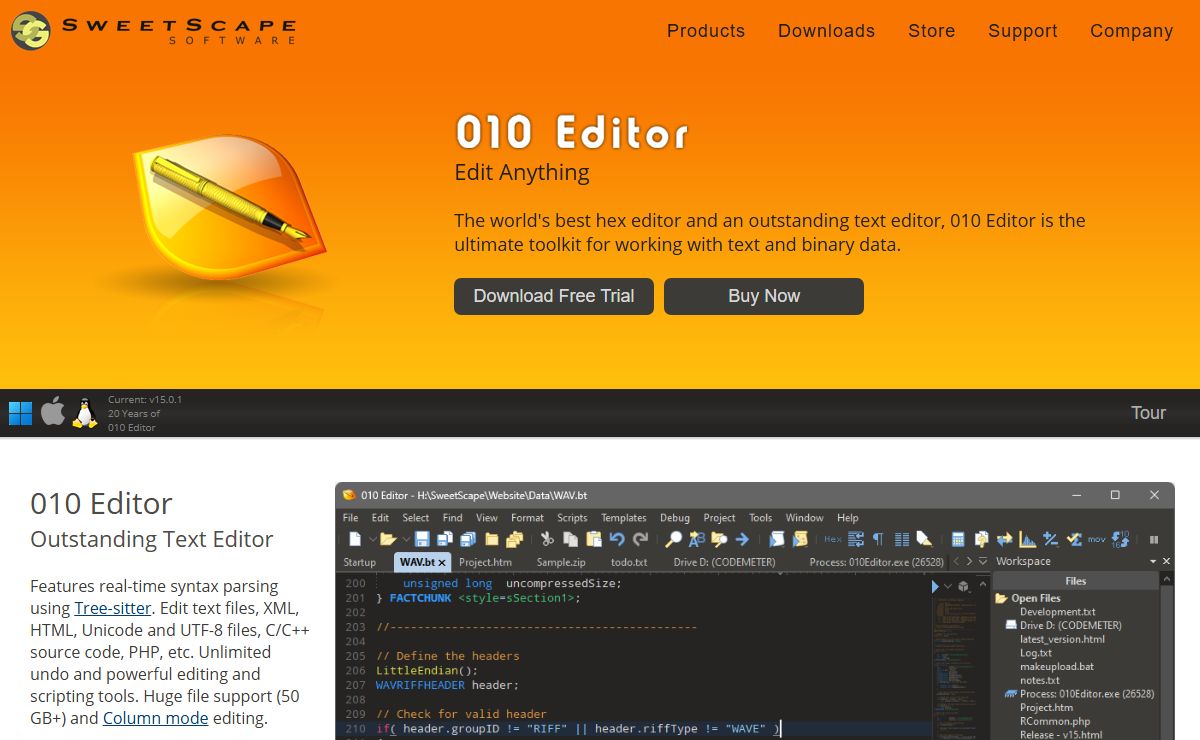This screenshot has width=1200, height=740.
Task: Click the Cut scissors toolbar icon
Action: click(x=547, y=539)
